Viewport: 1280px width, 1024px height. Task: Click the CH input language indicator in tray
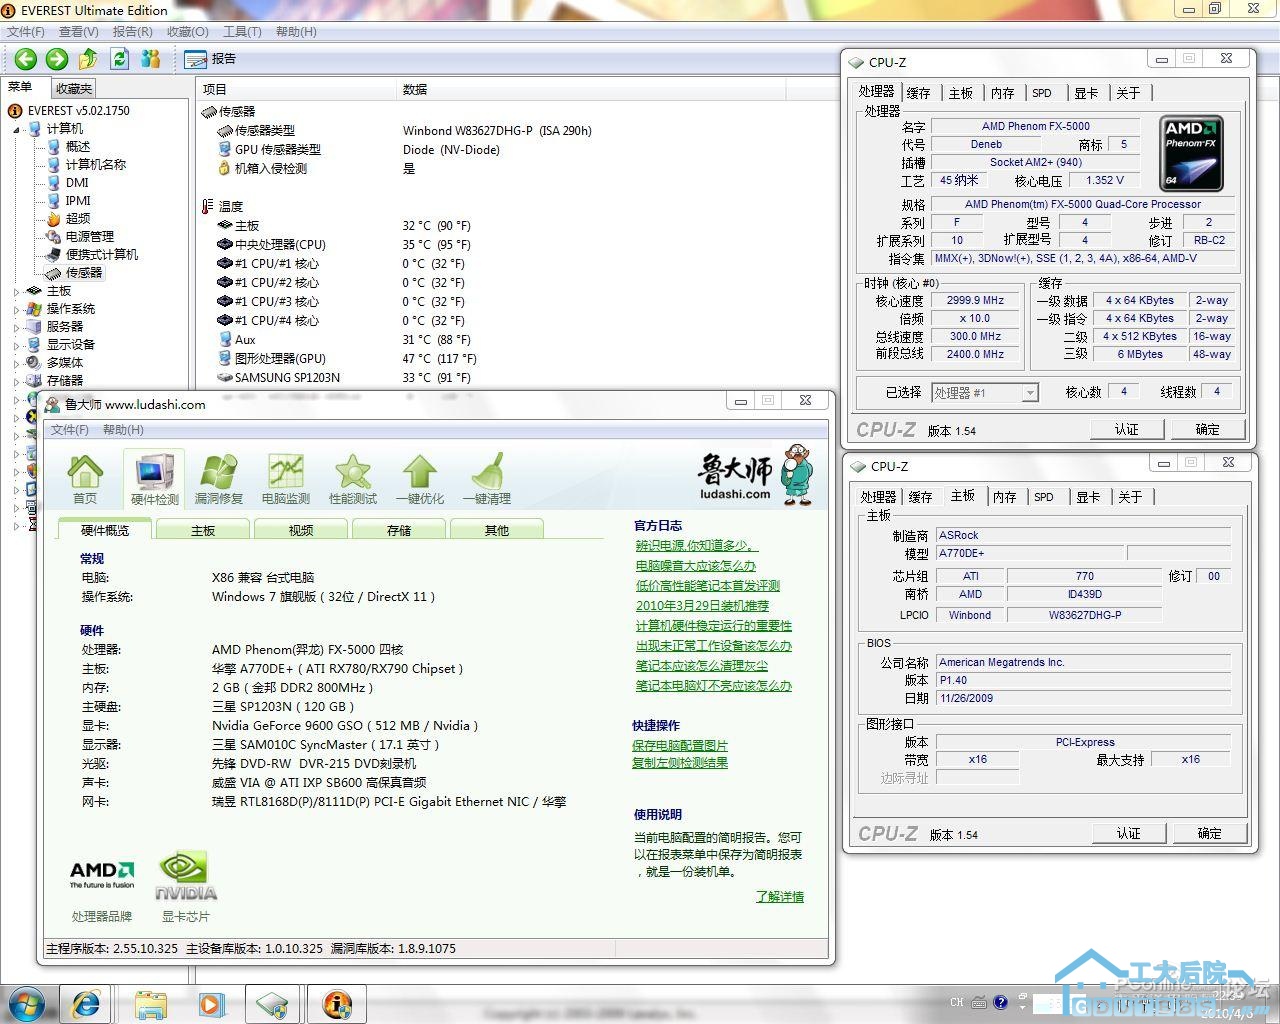tap(957, 1002)
